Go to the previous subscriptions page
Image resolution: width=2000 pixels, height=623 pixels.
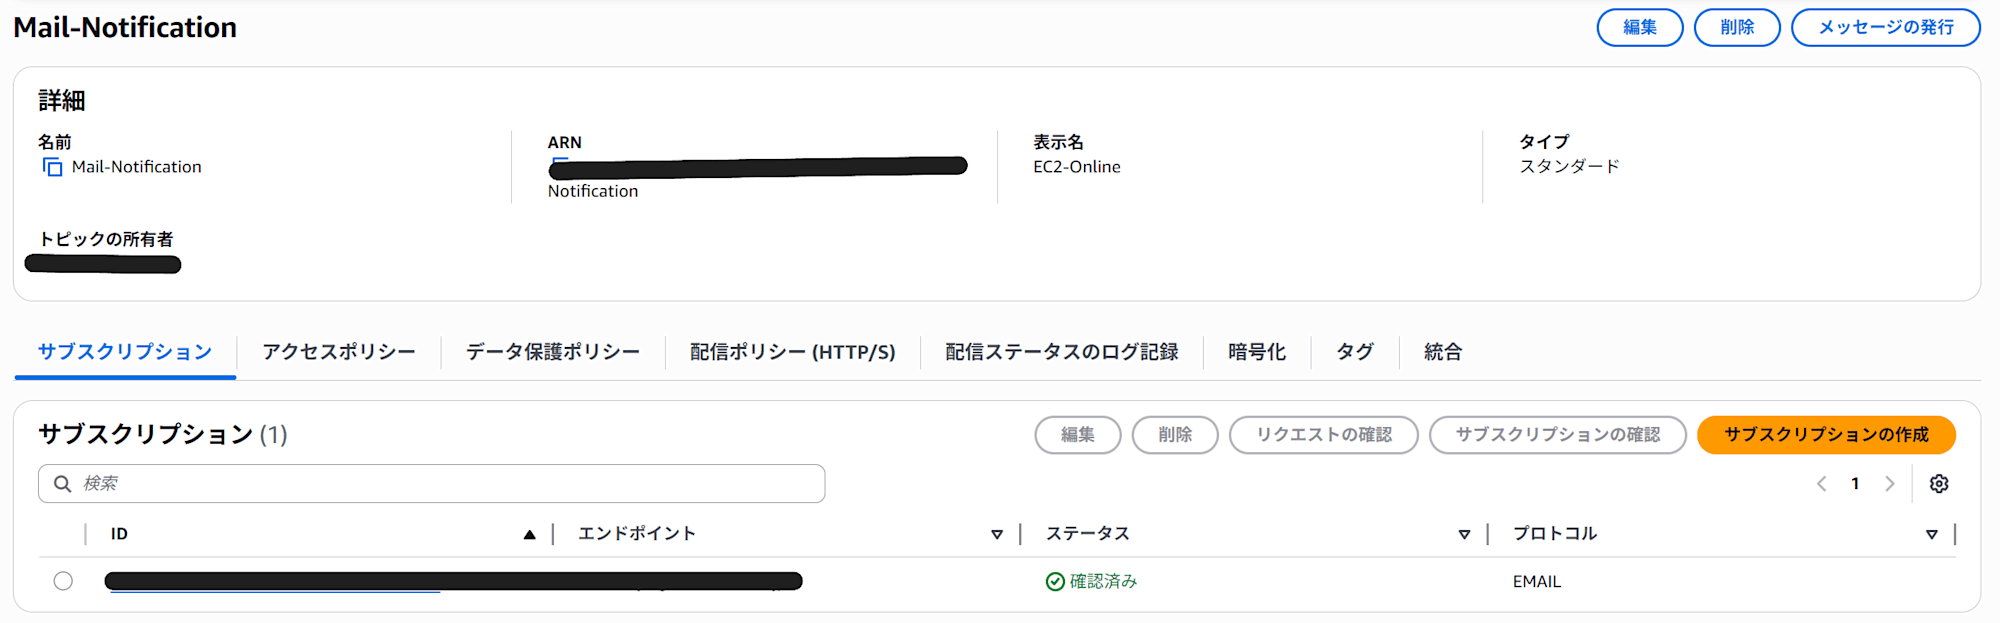tap(1822, 484)
